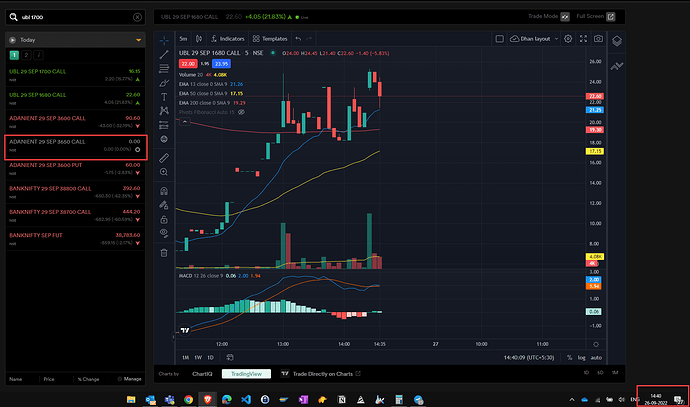
Task: Redo the chart action
Action: point(309,39)
